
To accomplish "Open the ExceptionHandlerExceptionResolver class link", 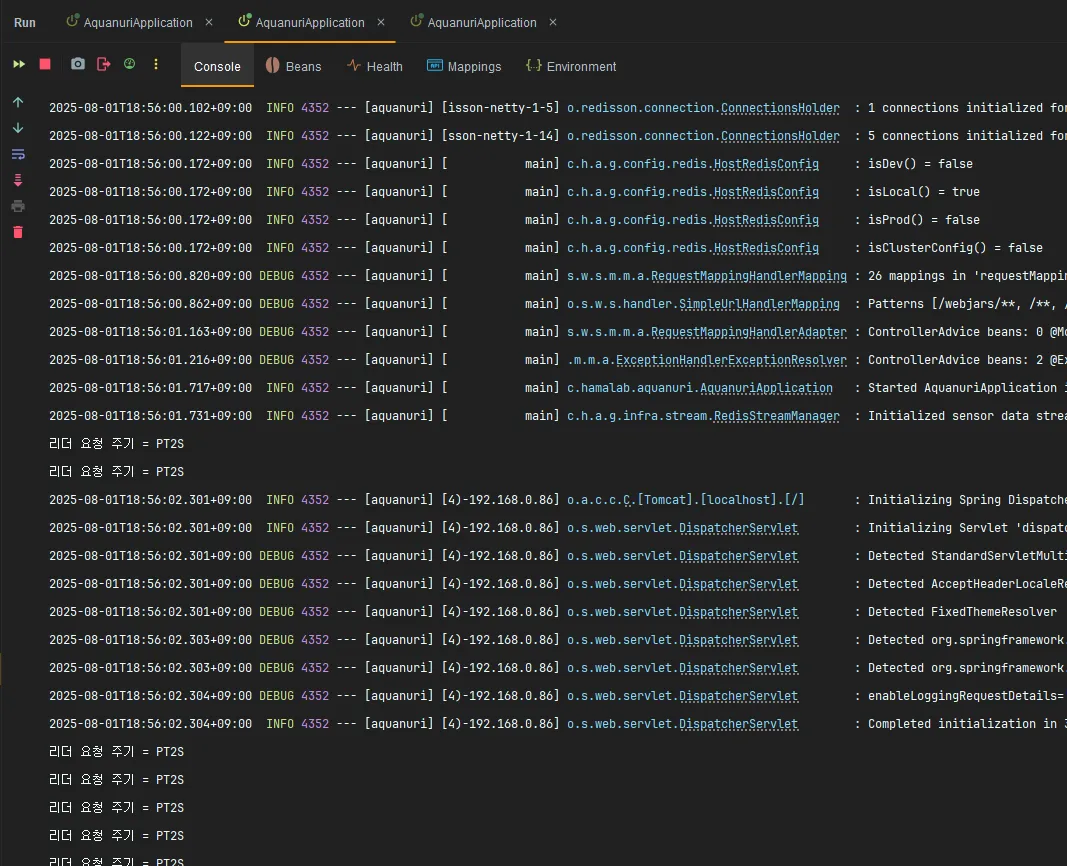I will coord(731,360).
